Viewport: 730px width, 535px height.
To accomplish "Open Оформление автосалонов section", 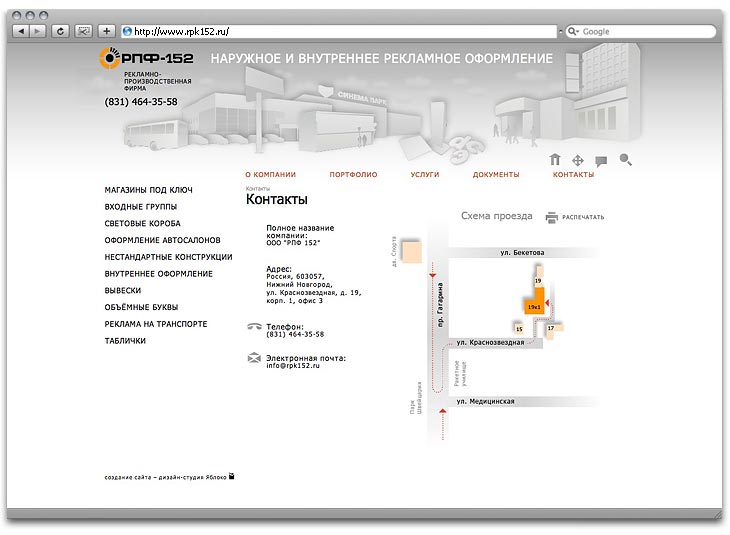I will pos(162,240).
